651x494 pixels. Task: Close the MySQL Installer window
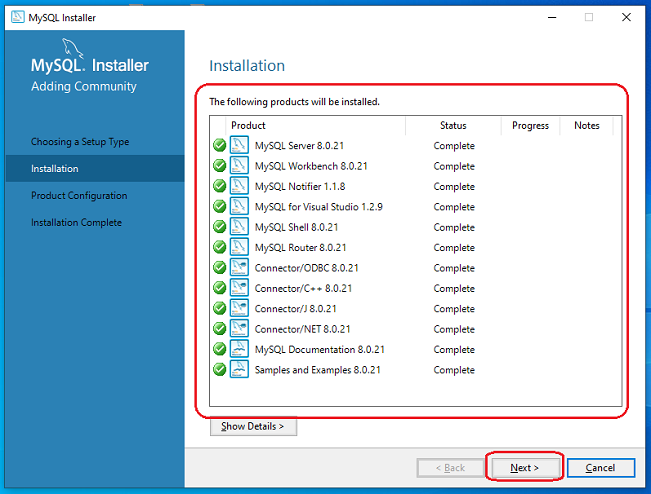pos(626,17)
